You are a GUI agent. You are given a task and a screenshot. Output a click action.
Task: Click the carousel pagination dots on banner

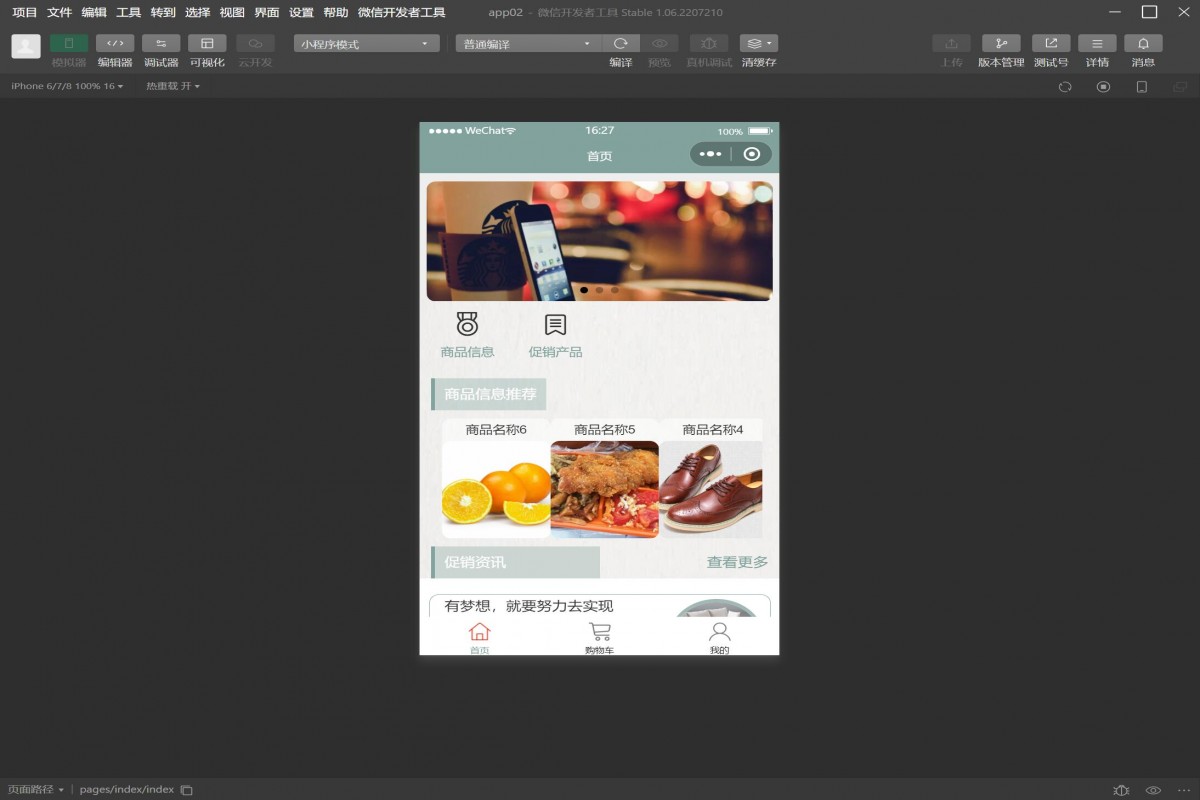point(598,290)
